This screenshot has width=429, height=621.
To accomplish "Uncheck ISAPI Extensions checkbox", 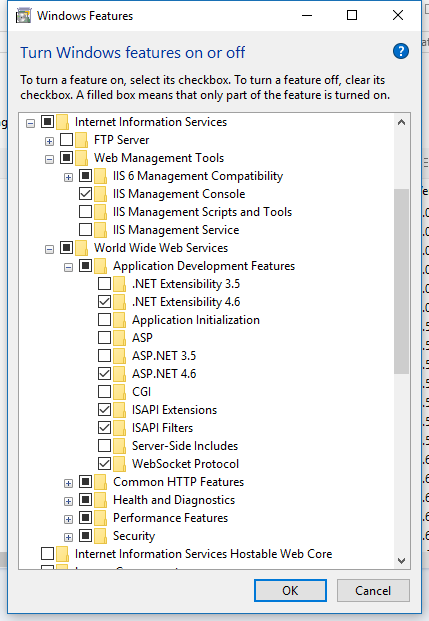I will click(105, 409).
